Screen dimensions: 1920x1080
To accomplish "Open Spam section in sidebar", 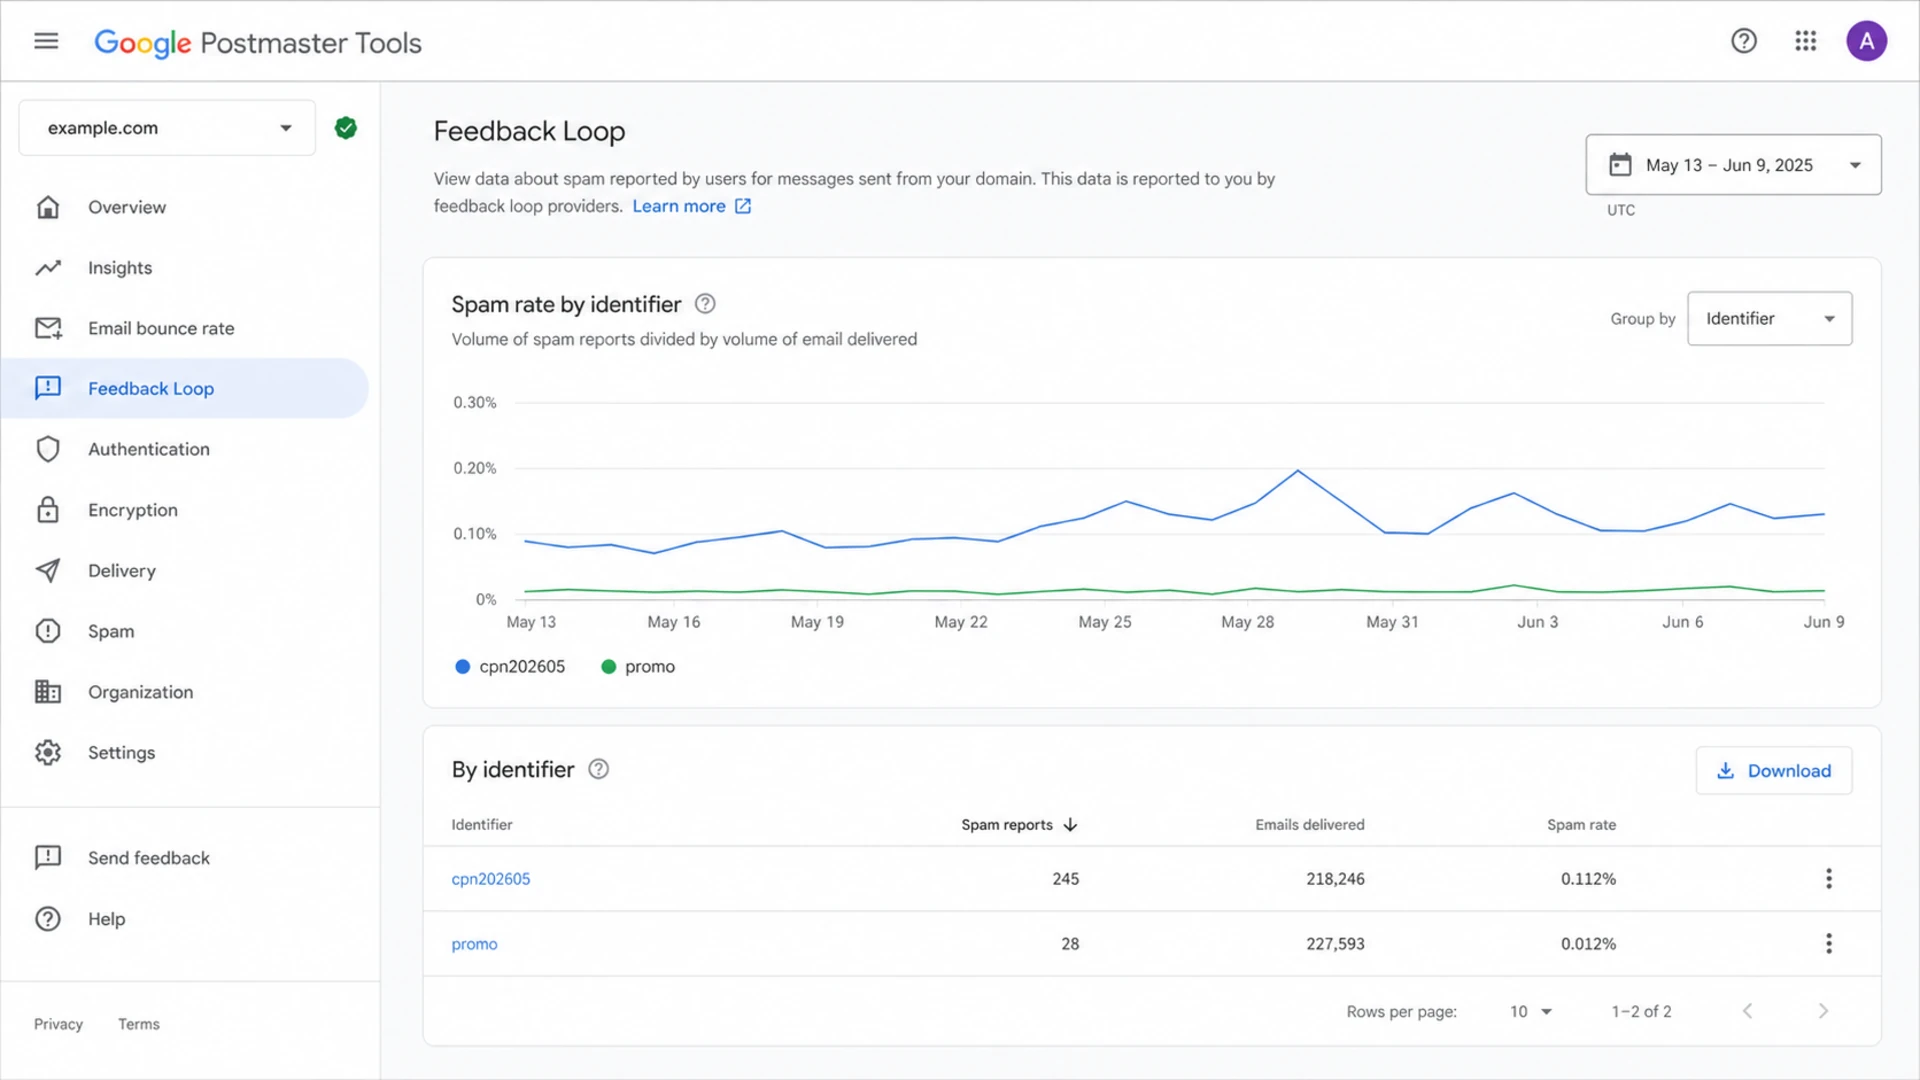I will [185, 631].
